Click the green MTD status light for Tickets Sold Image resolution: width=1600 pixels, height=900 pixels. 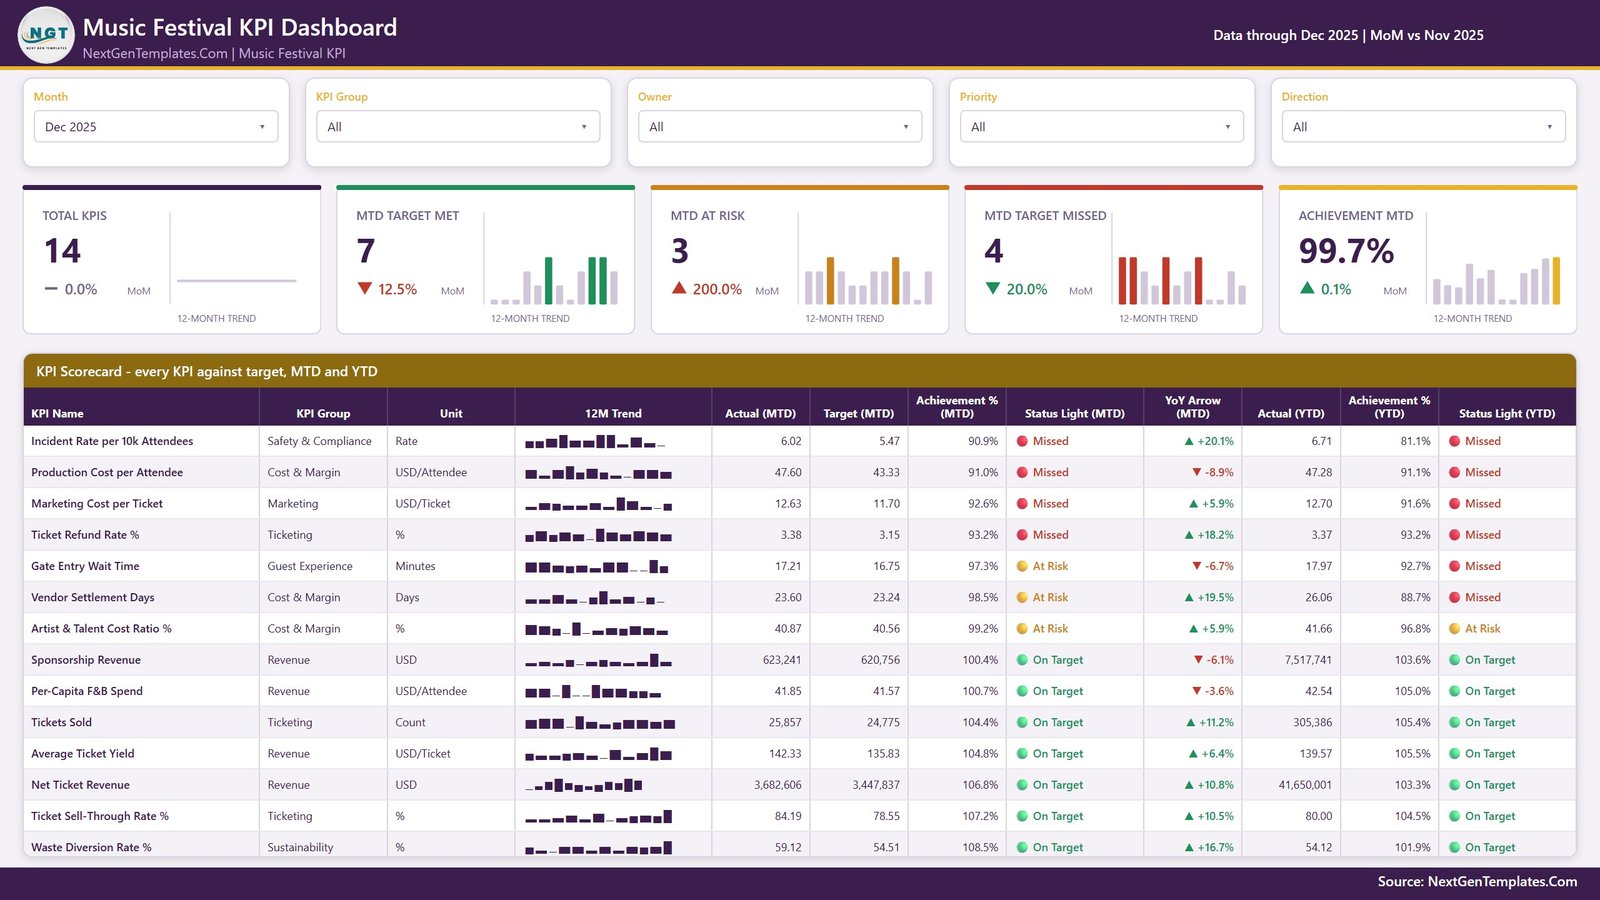(1023, 722)
